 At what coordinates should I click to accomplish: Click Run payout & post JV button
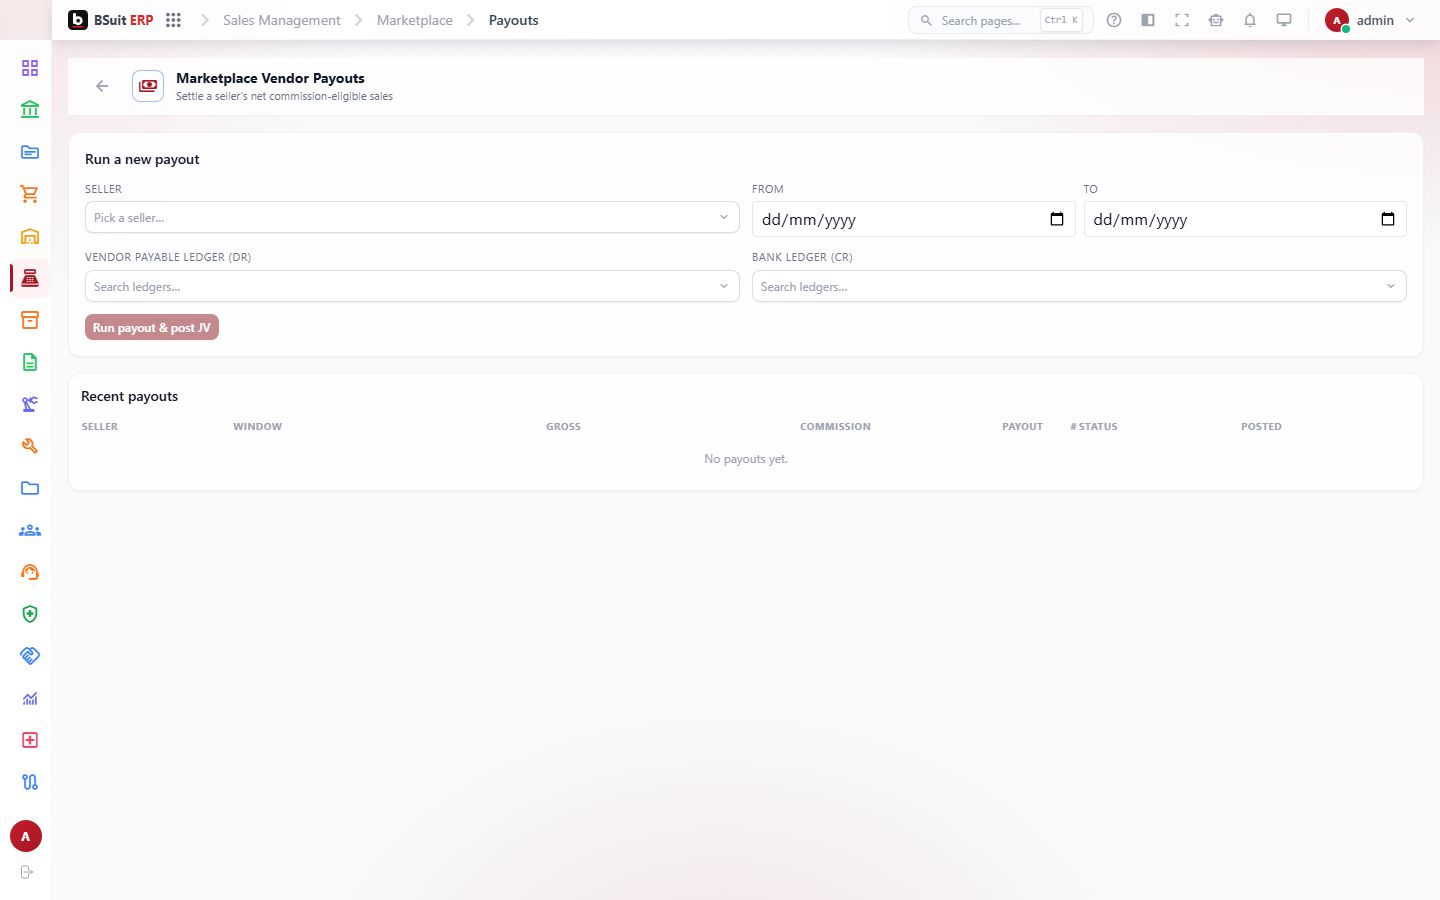tap(152, 327)
